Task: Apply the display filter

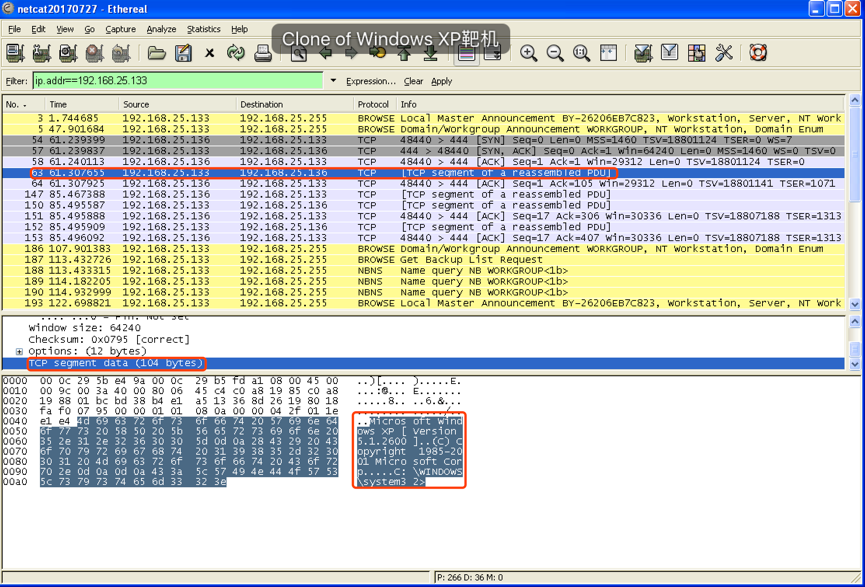Action: coord(441,81)
